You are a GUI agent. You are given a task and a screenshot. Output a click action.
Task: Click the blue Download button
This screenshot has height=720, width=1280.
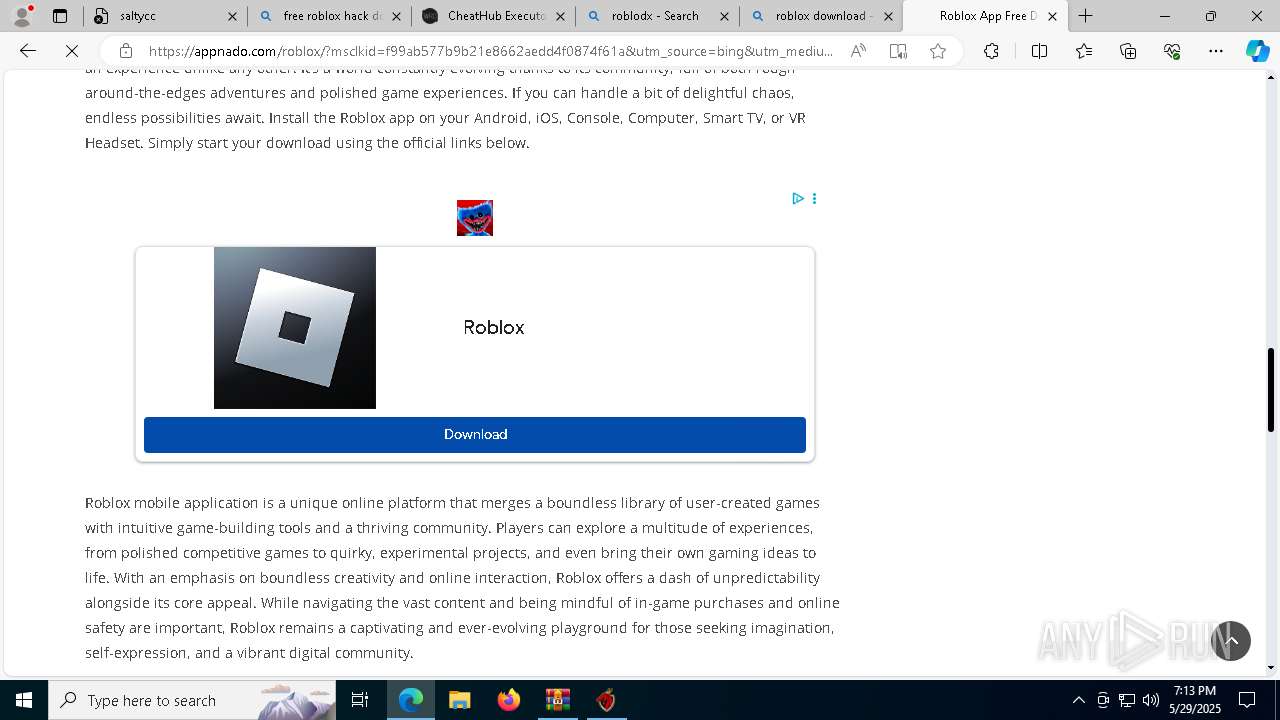pos(475,434)
